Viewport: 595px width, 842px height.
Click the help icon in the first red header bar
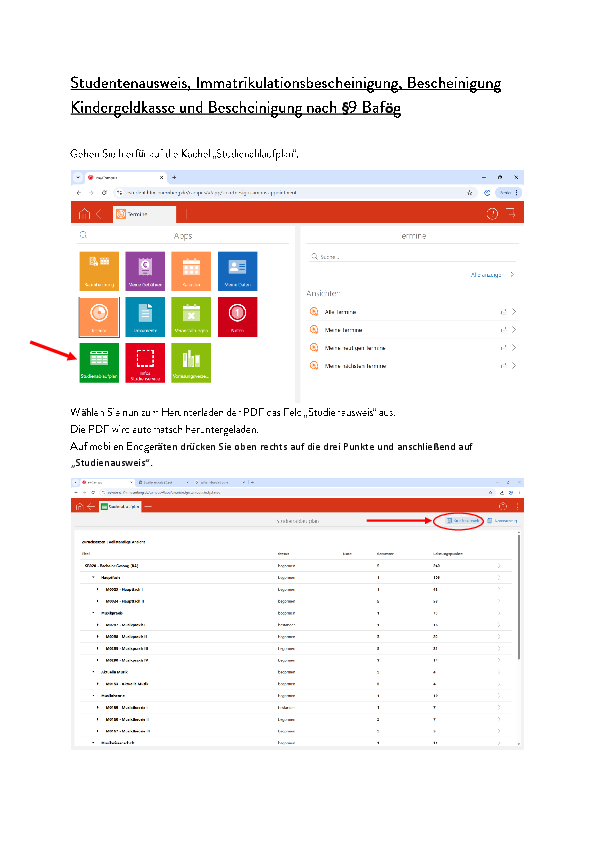[x=492, y=214]
